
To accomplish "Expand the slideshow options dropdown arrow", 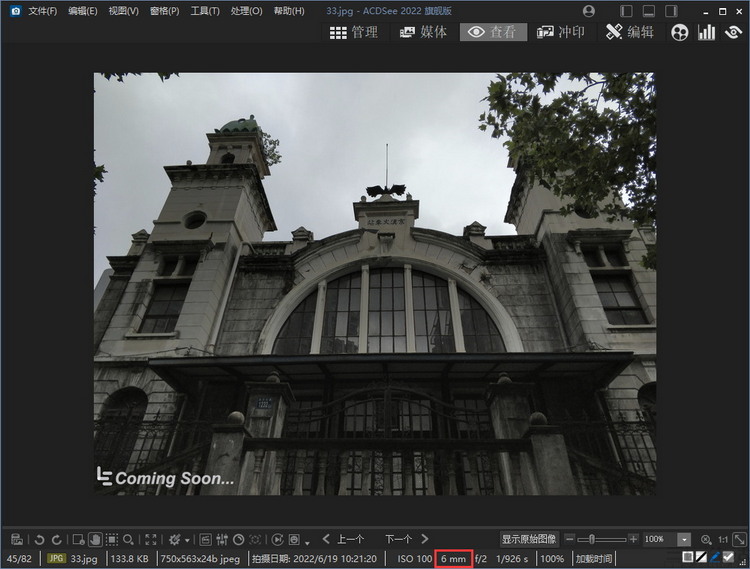I will click(x=308, y=540).
